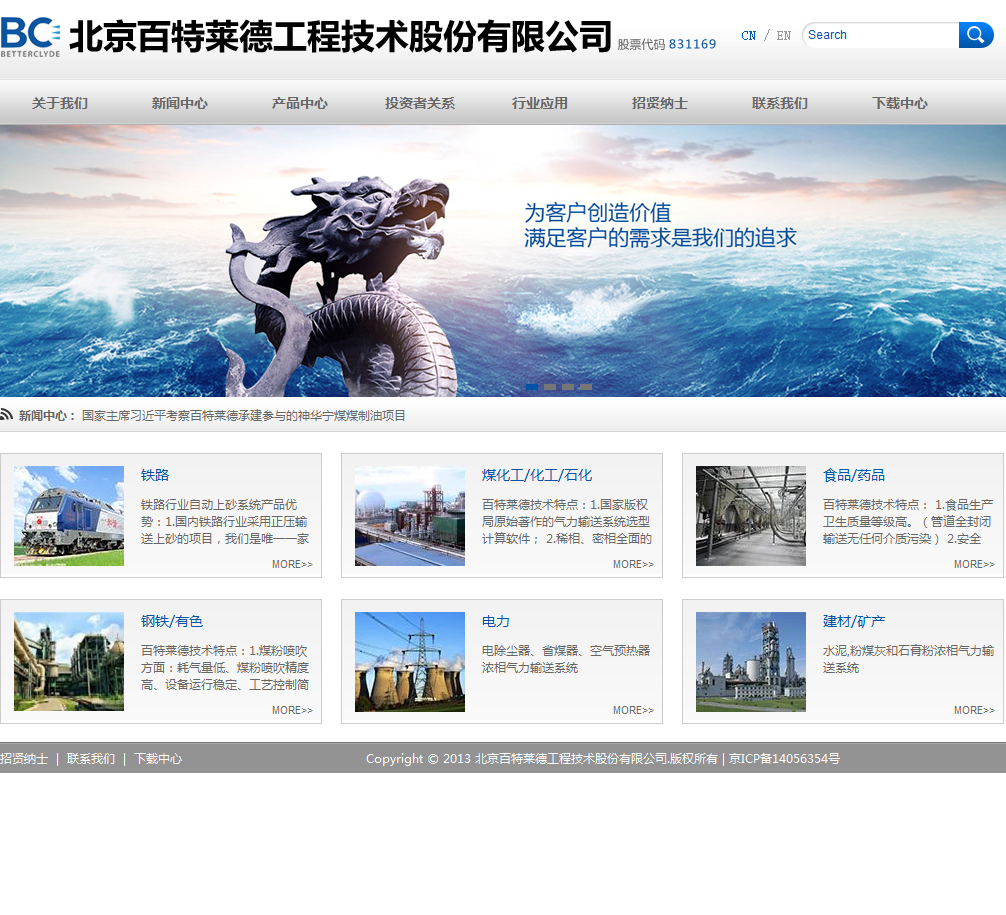Select the first banner slide indicator

[x=532, y=387]
